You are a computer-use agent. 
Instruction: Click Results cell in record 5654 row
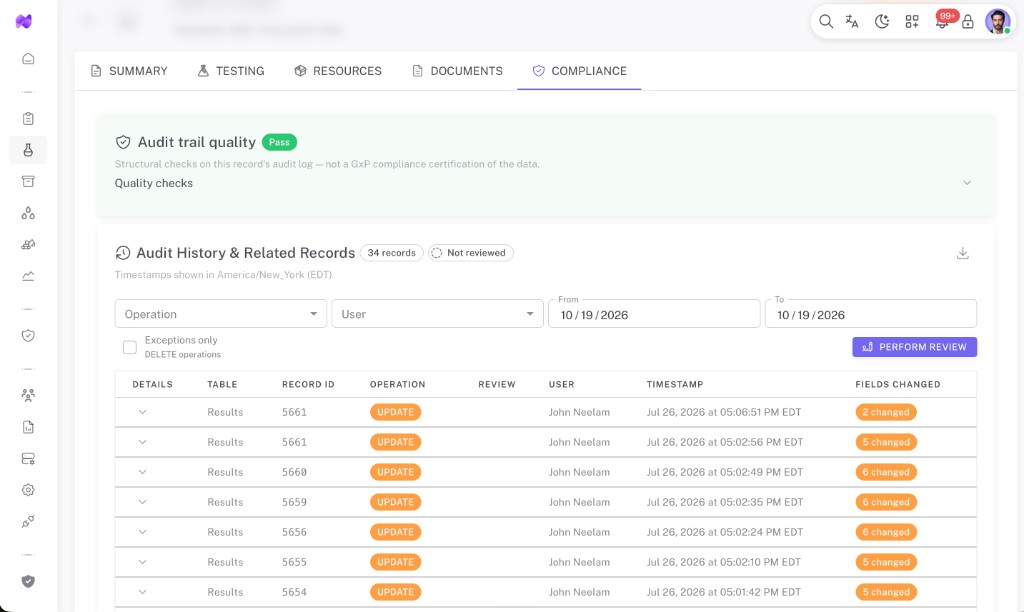tap(225, 592)
